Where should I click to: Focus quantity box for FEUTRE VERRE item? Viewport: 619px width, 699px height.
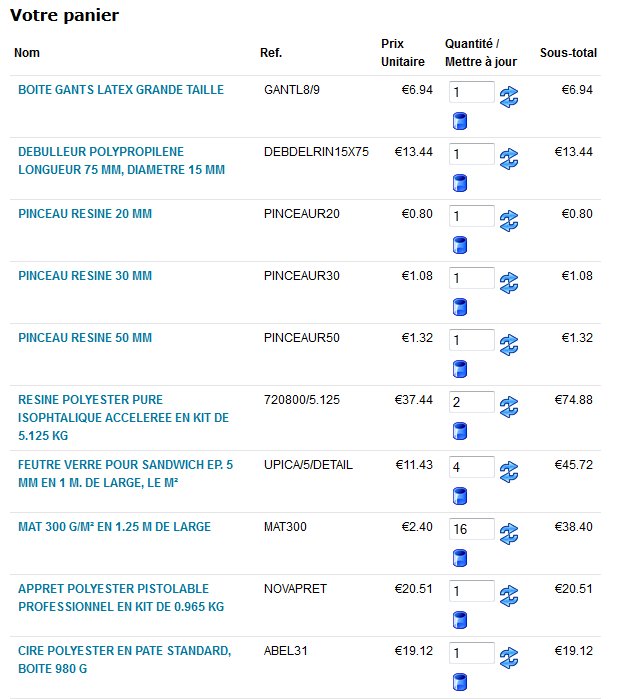coord(472,467)
